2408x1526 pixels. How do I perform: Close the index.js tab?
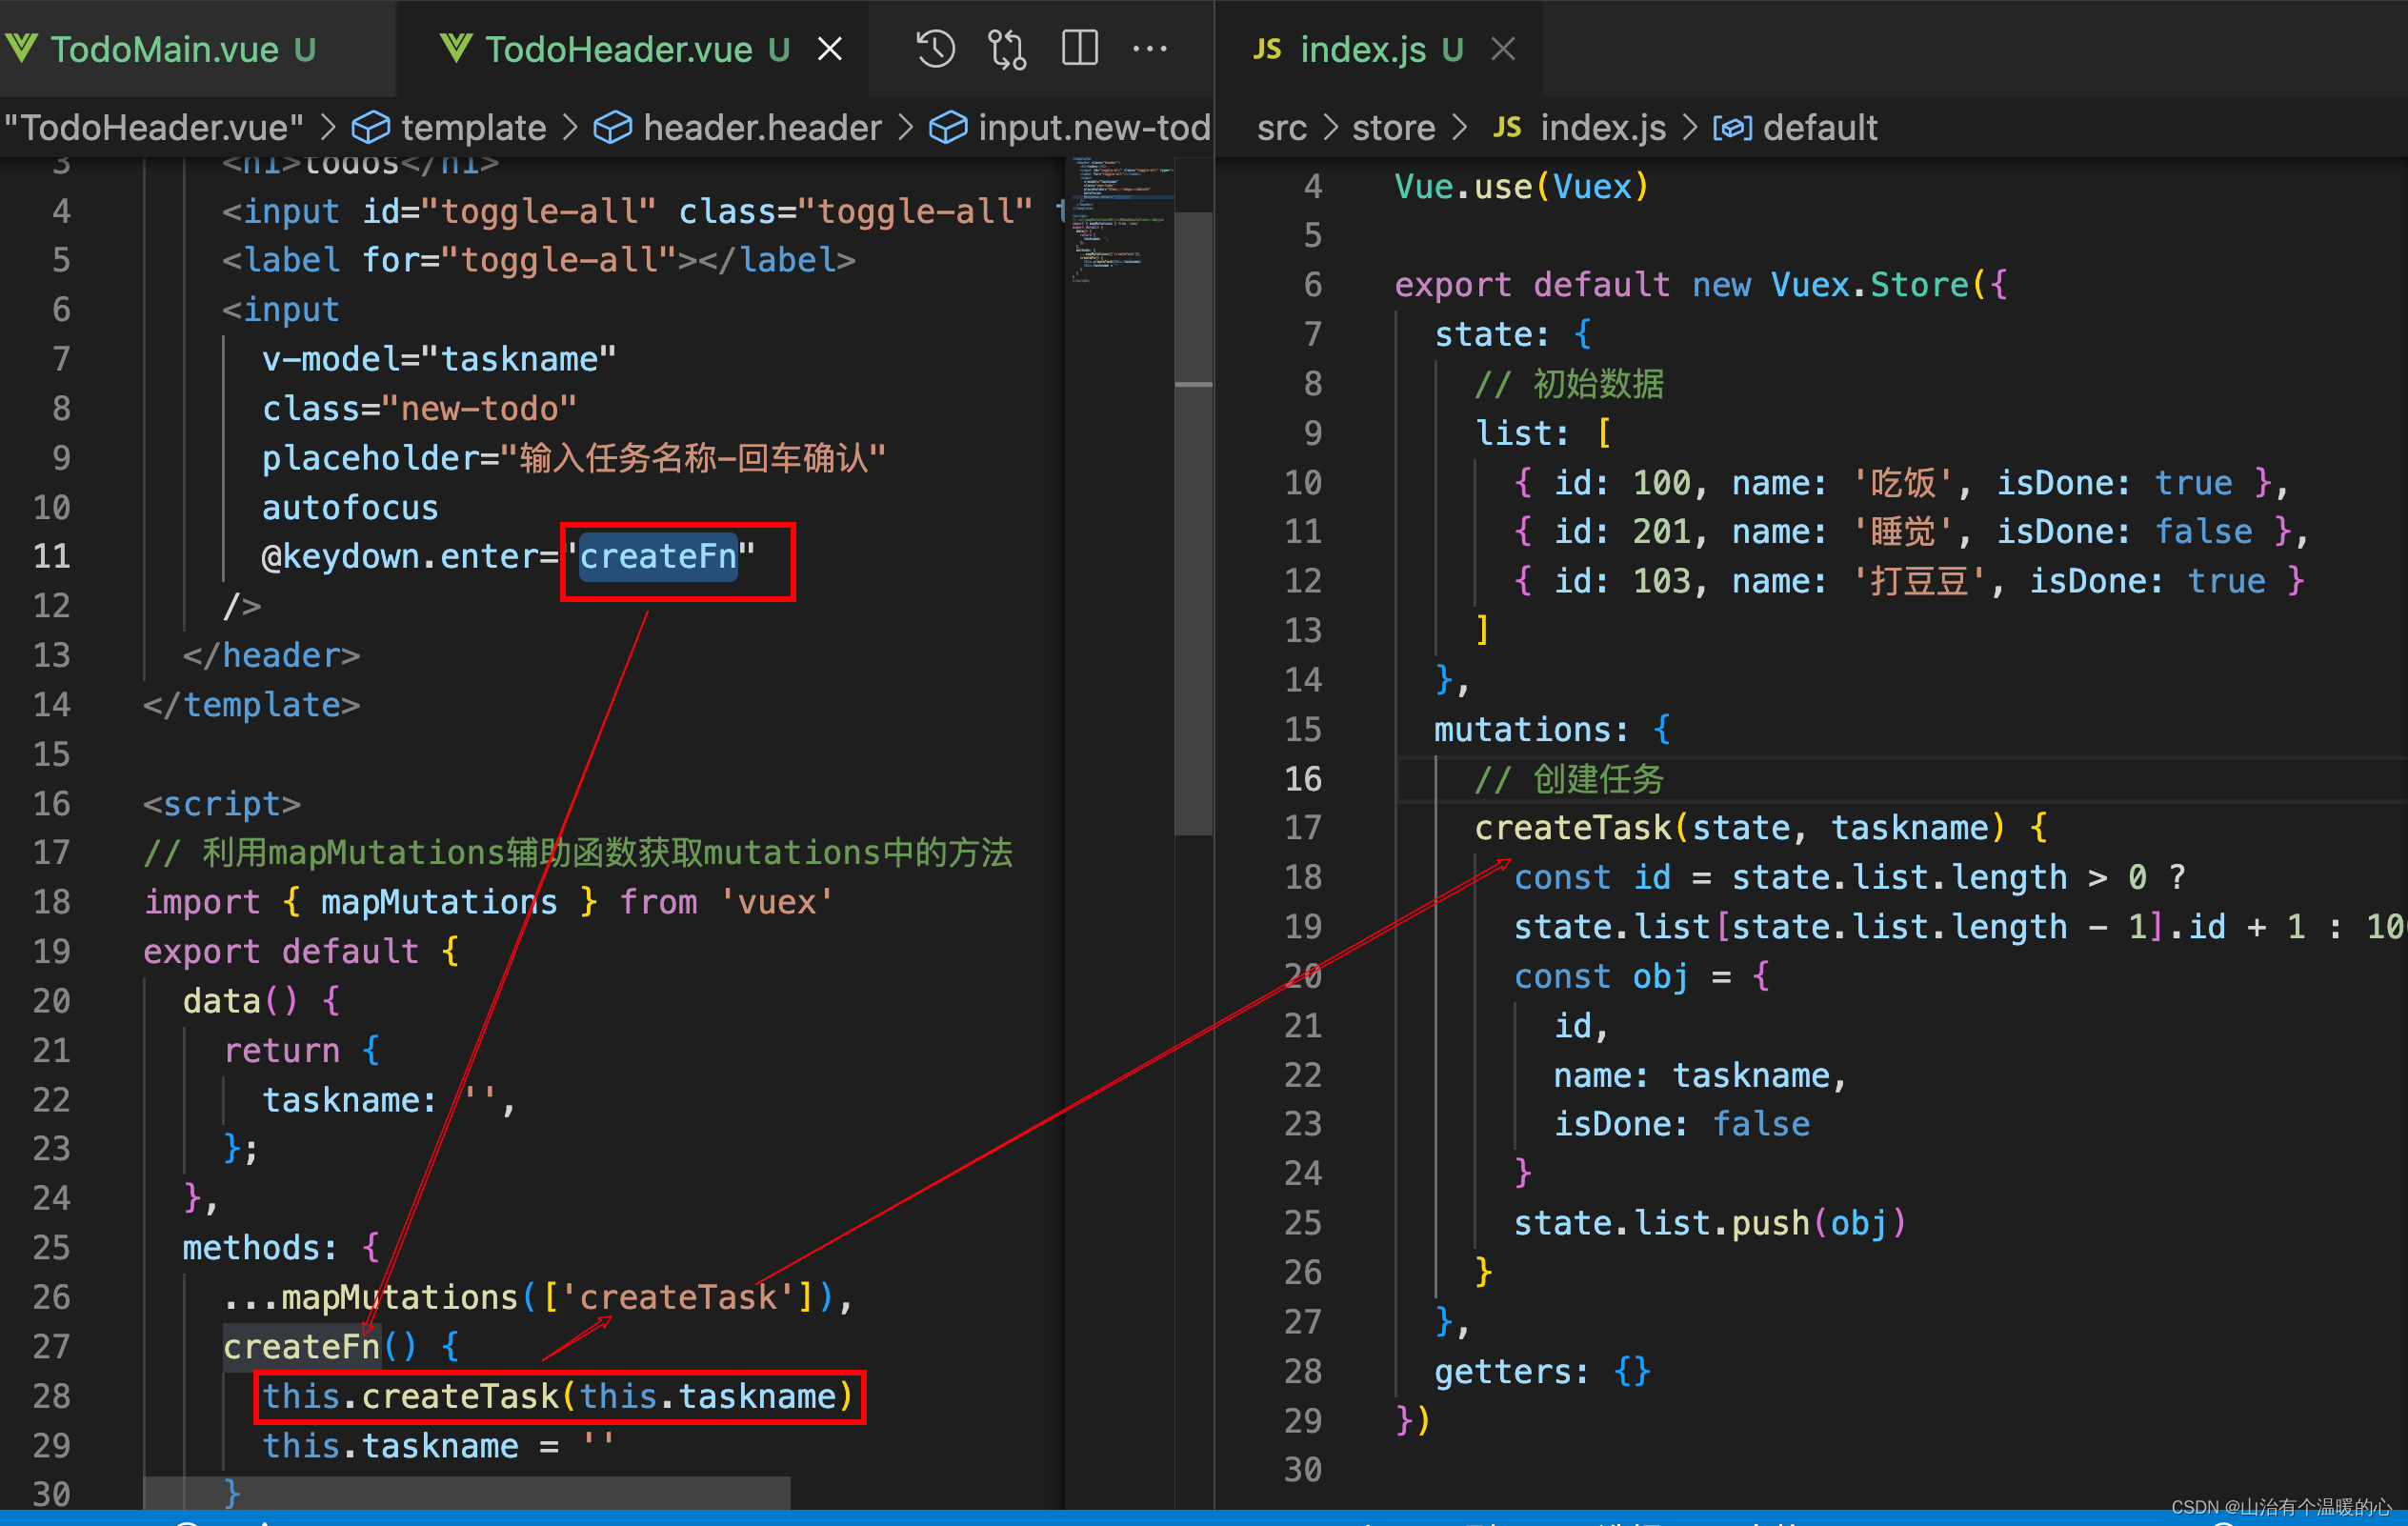click(x=1503, y=48)
